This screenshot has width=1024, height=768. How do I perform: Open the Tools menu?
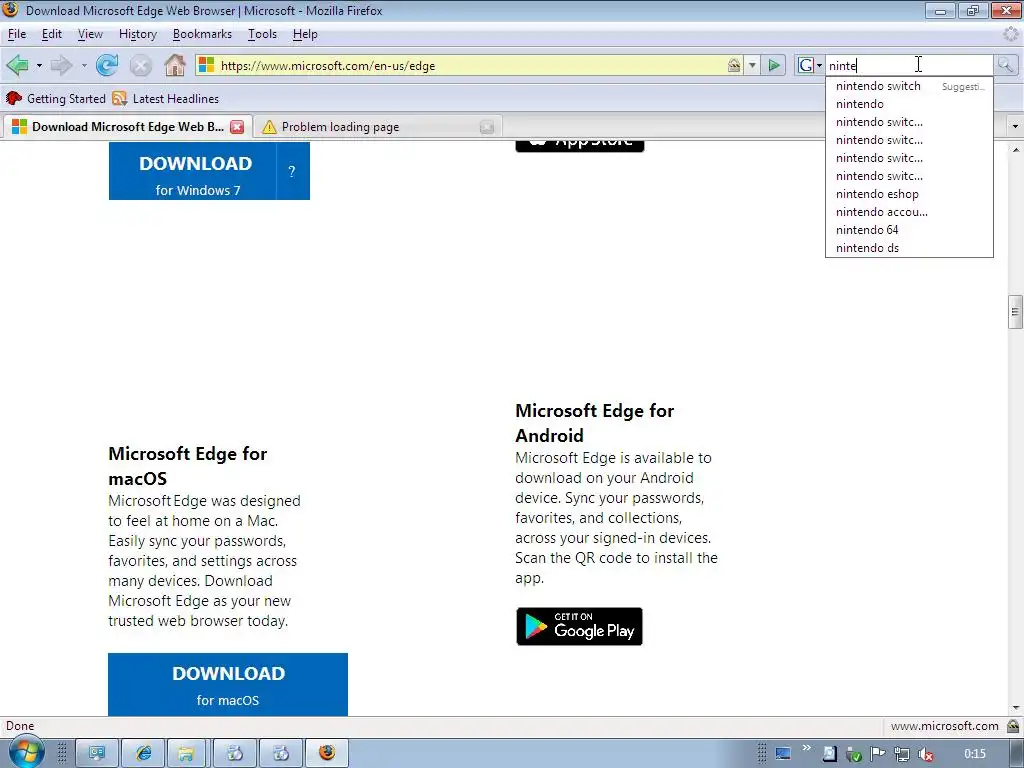263,34
